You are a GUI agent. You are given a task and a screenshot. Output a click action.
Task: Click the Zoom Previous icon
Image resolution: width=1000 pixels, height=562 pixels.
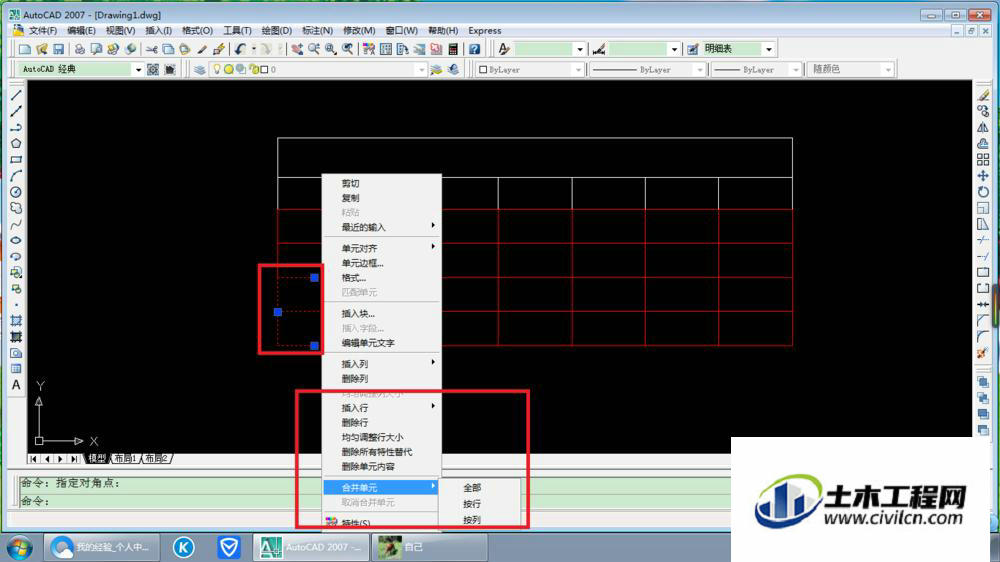348,49
